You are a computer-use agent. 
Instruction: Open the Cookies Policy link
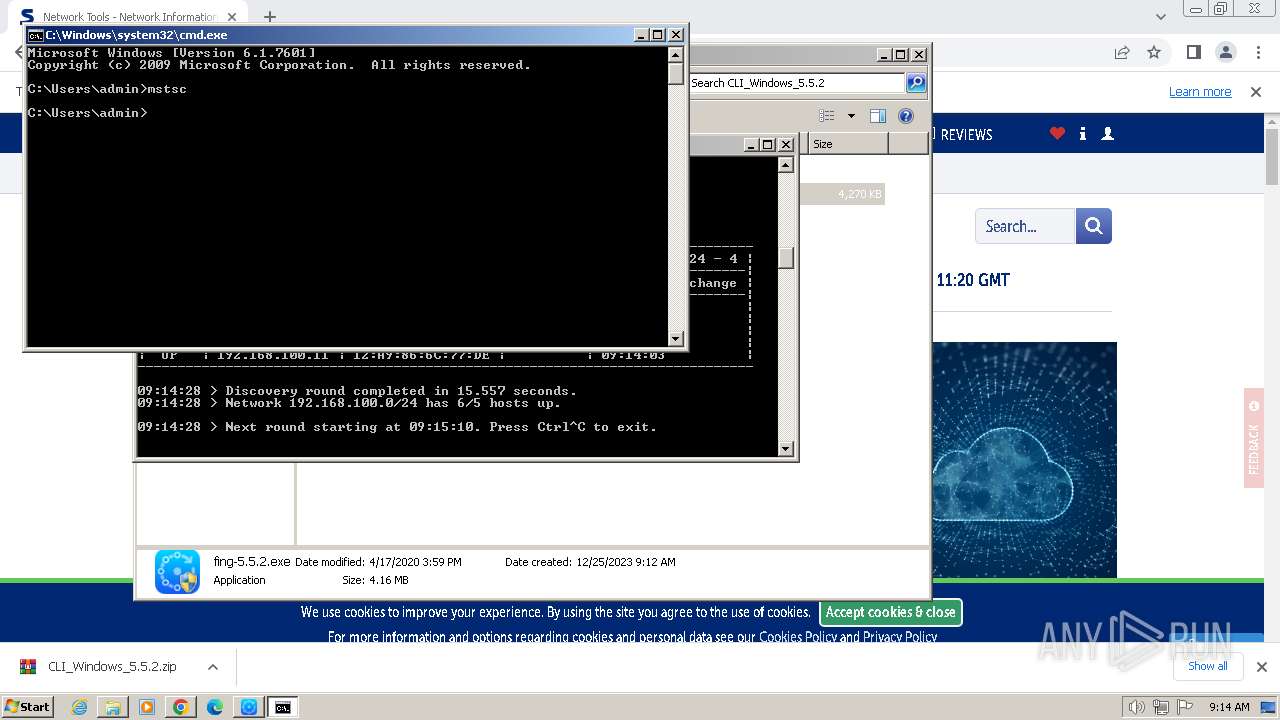point(798,637)
